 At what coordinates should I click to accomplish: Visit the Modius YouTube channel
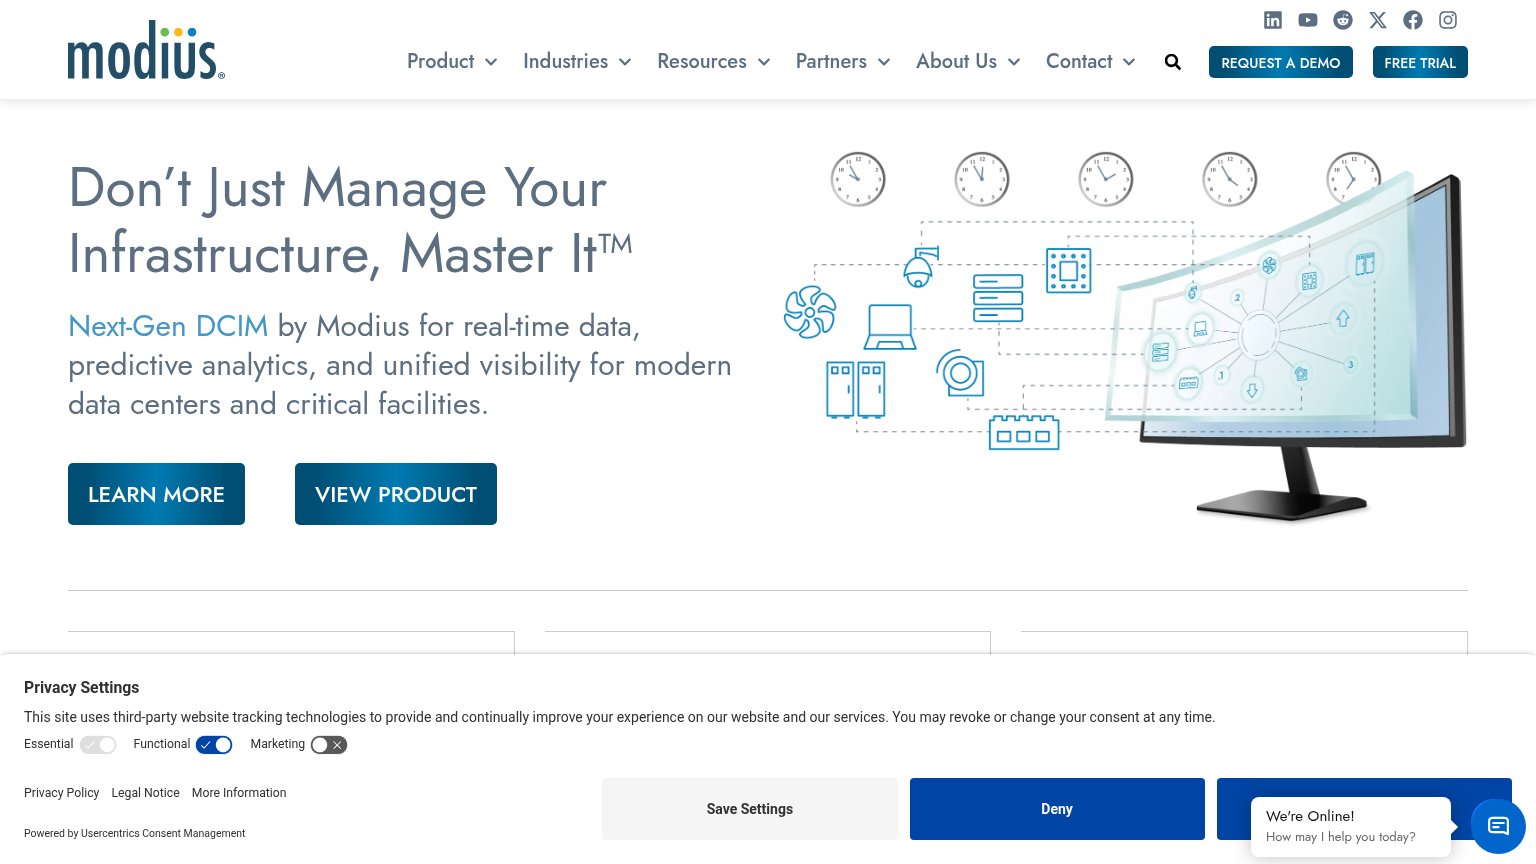click(x=1308, y=20)
